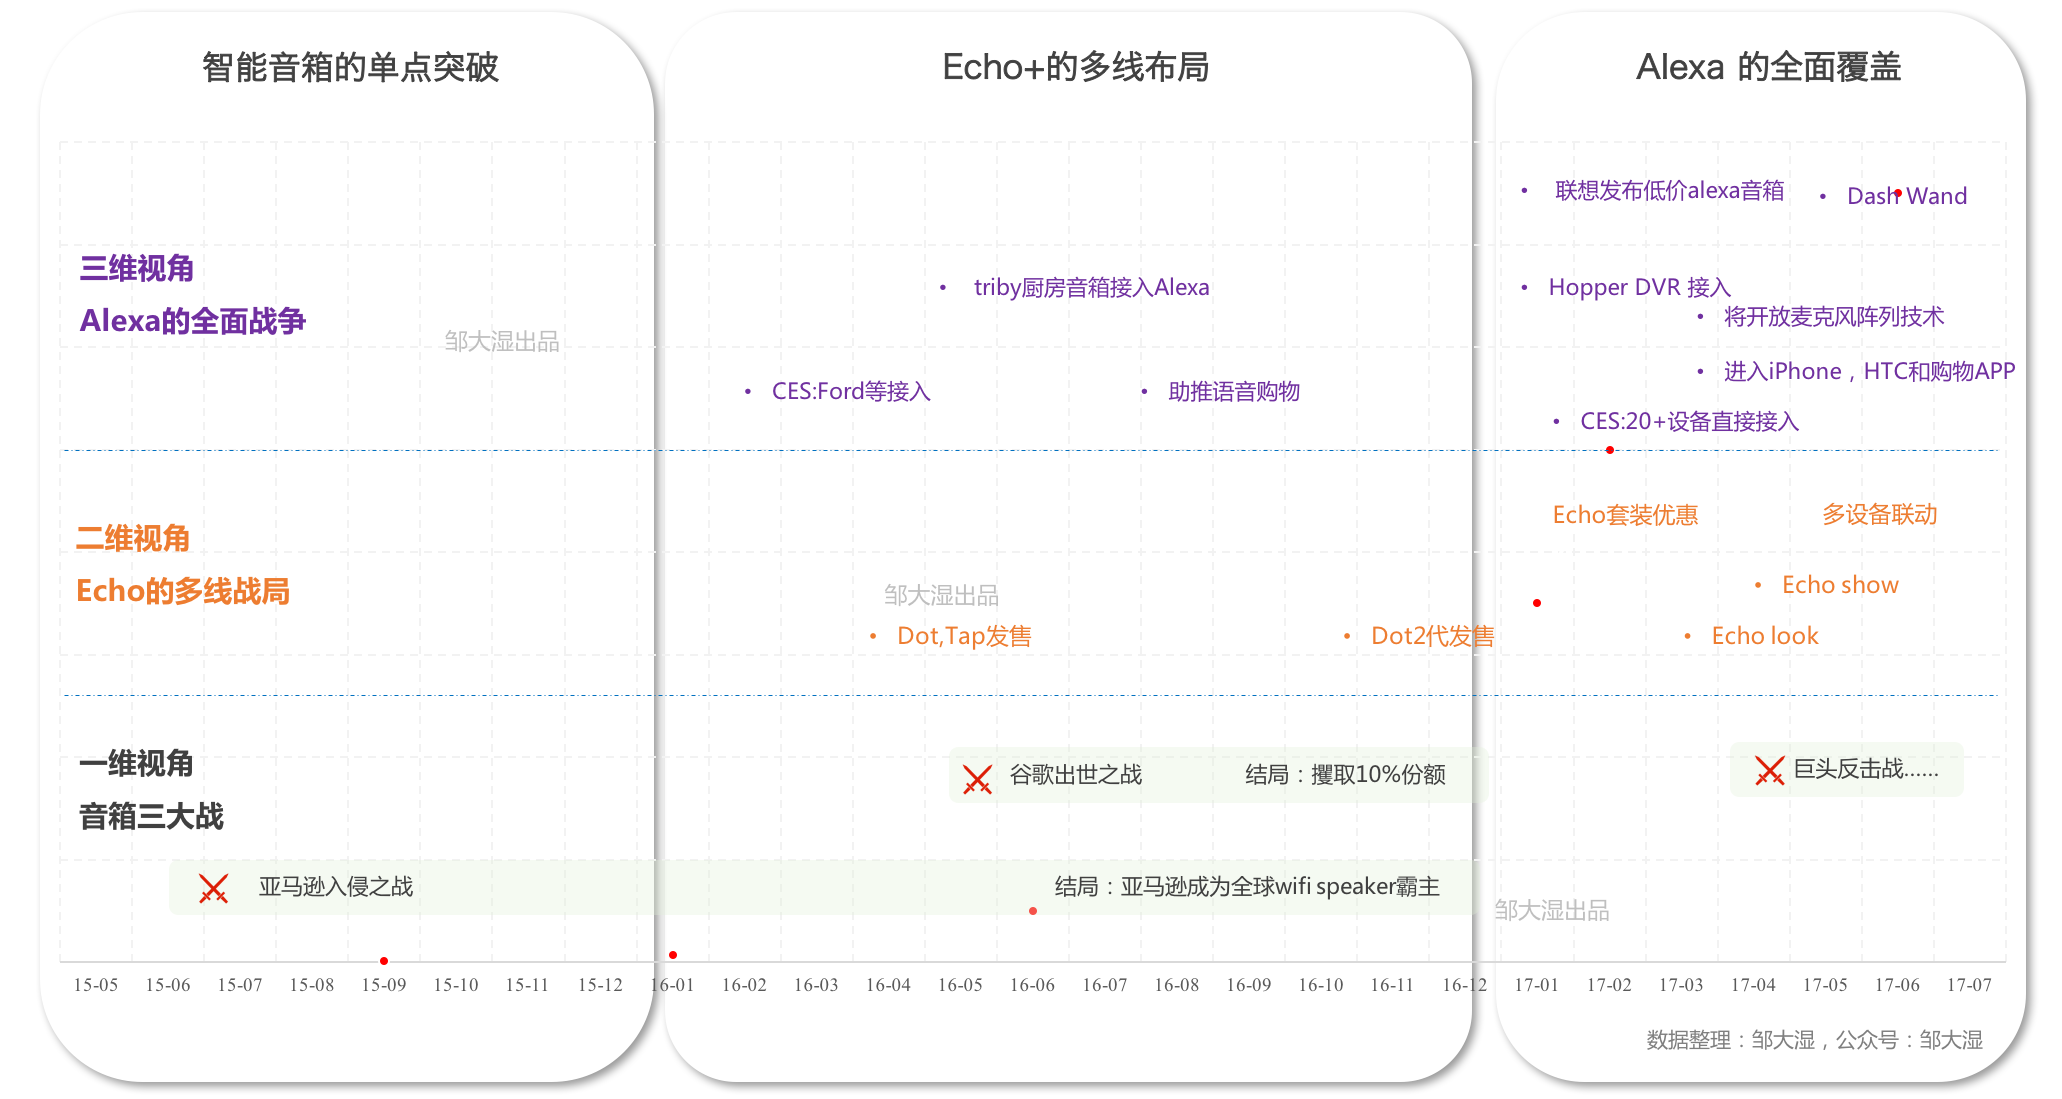Click the 巨头反击战 battle label
This screenshot has height=1099, width=2062.
pyautogui.click(x=1865, y=769)
